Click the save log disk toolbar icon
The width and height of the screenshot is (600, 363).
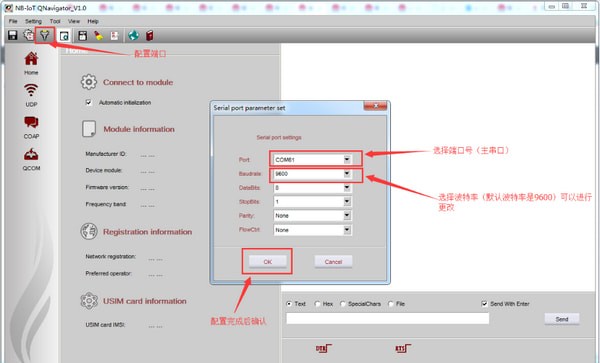pos(82,36)
